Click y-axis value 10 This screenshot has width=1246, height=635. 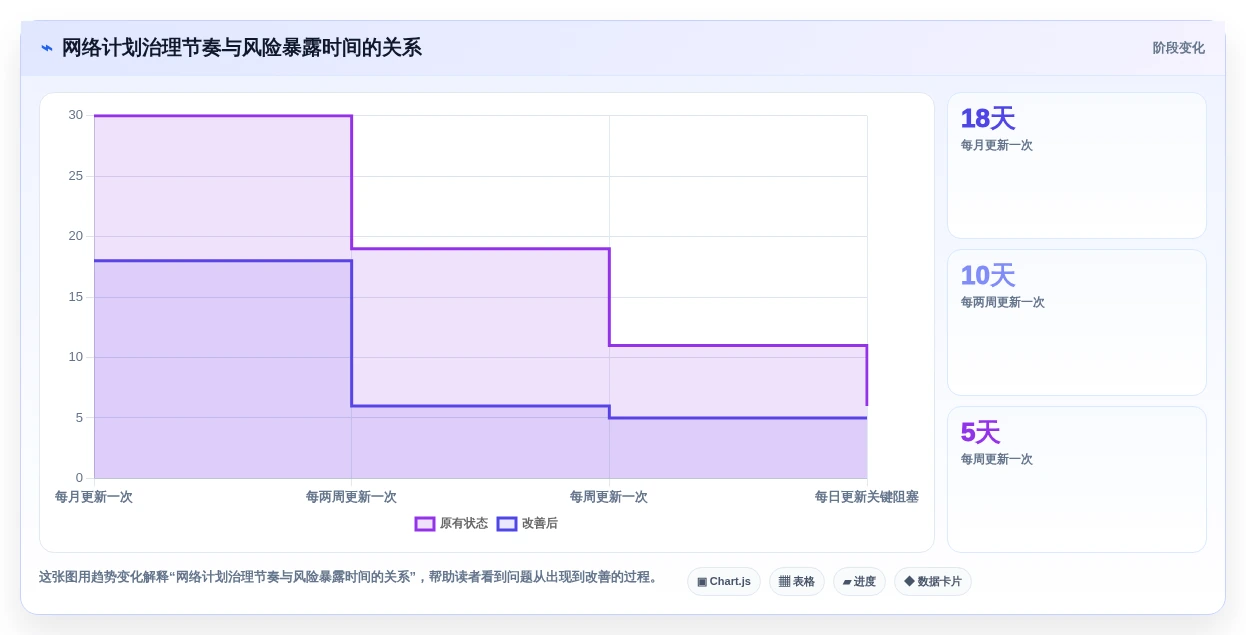pyautogui.click(x=76, y=357)
